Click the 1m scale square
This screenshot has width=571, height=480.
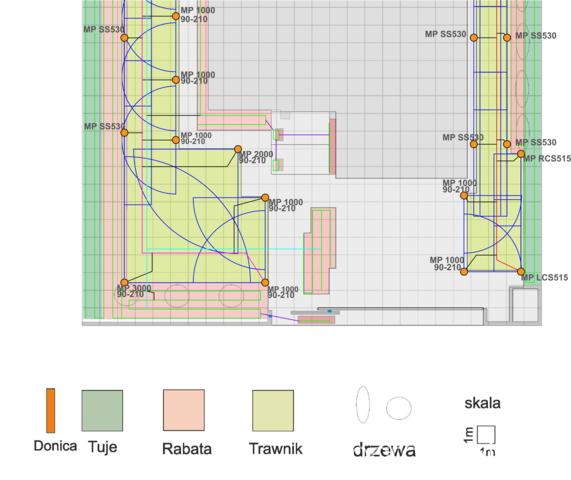486,434
